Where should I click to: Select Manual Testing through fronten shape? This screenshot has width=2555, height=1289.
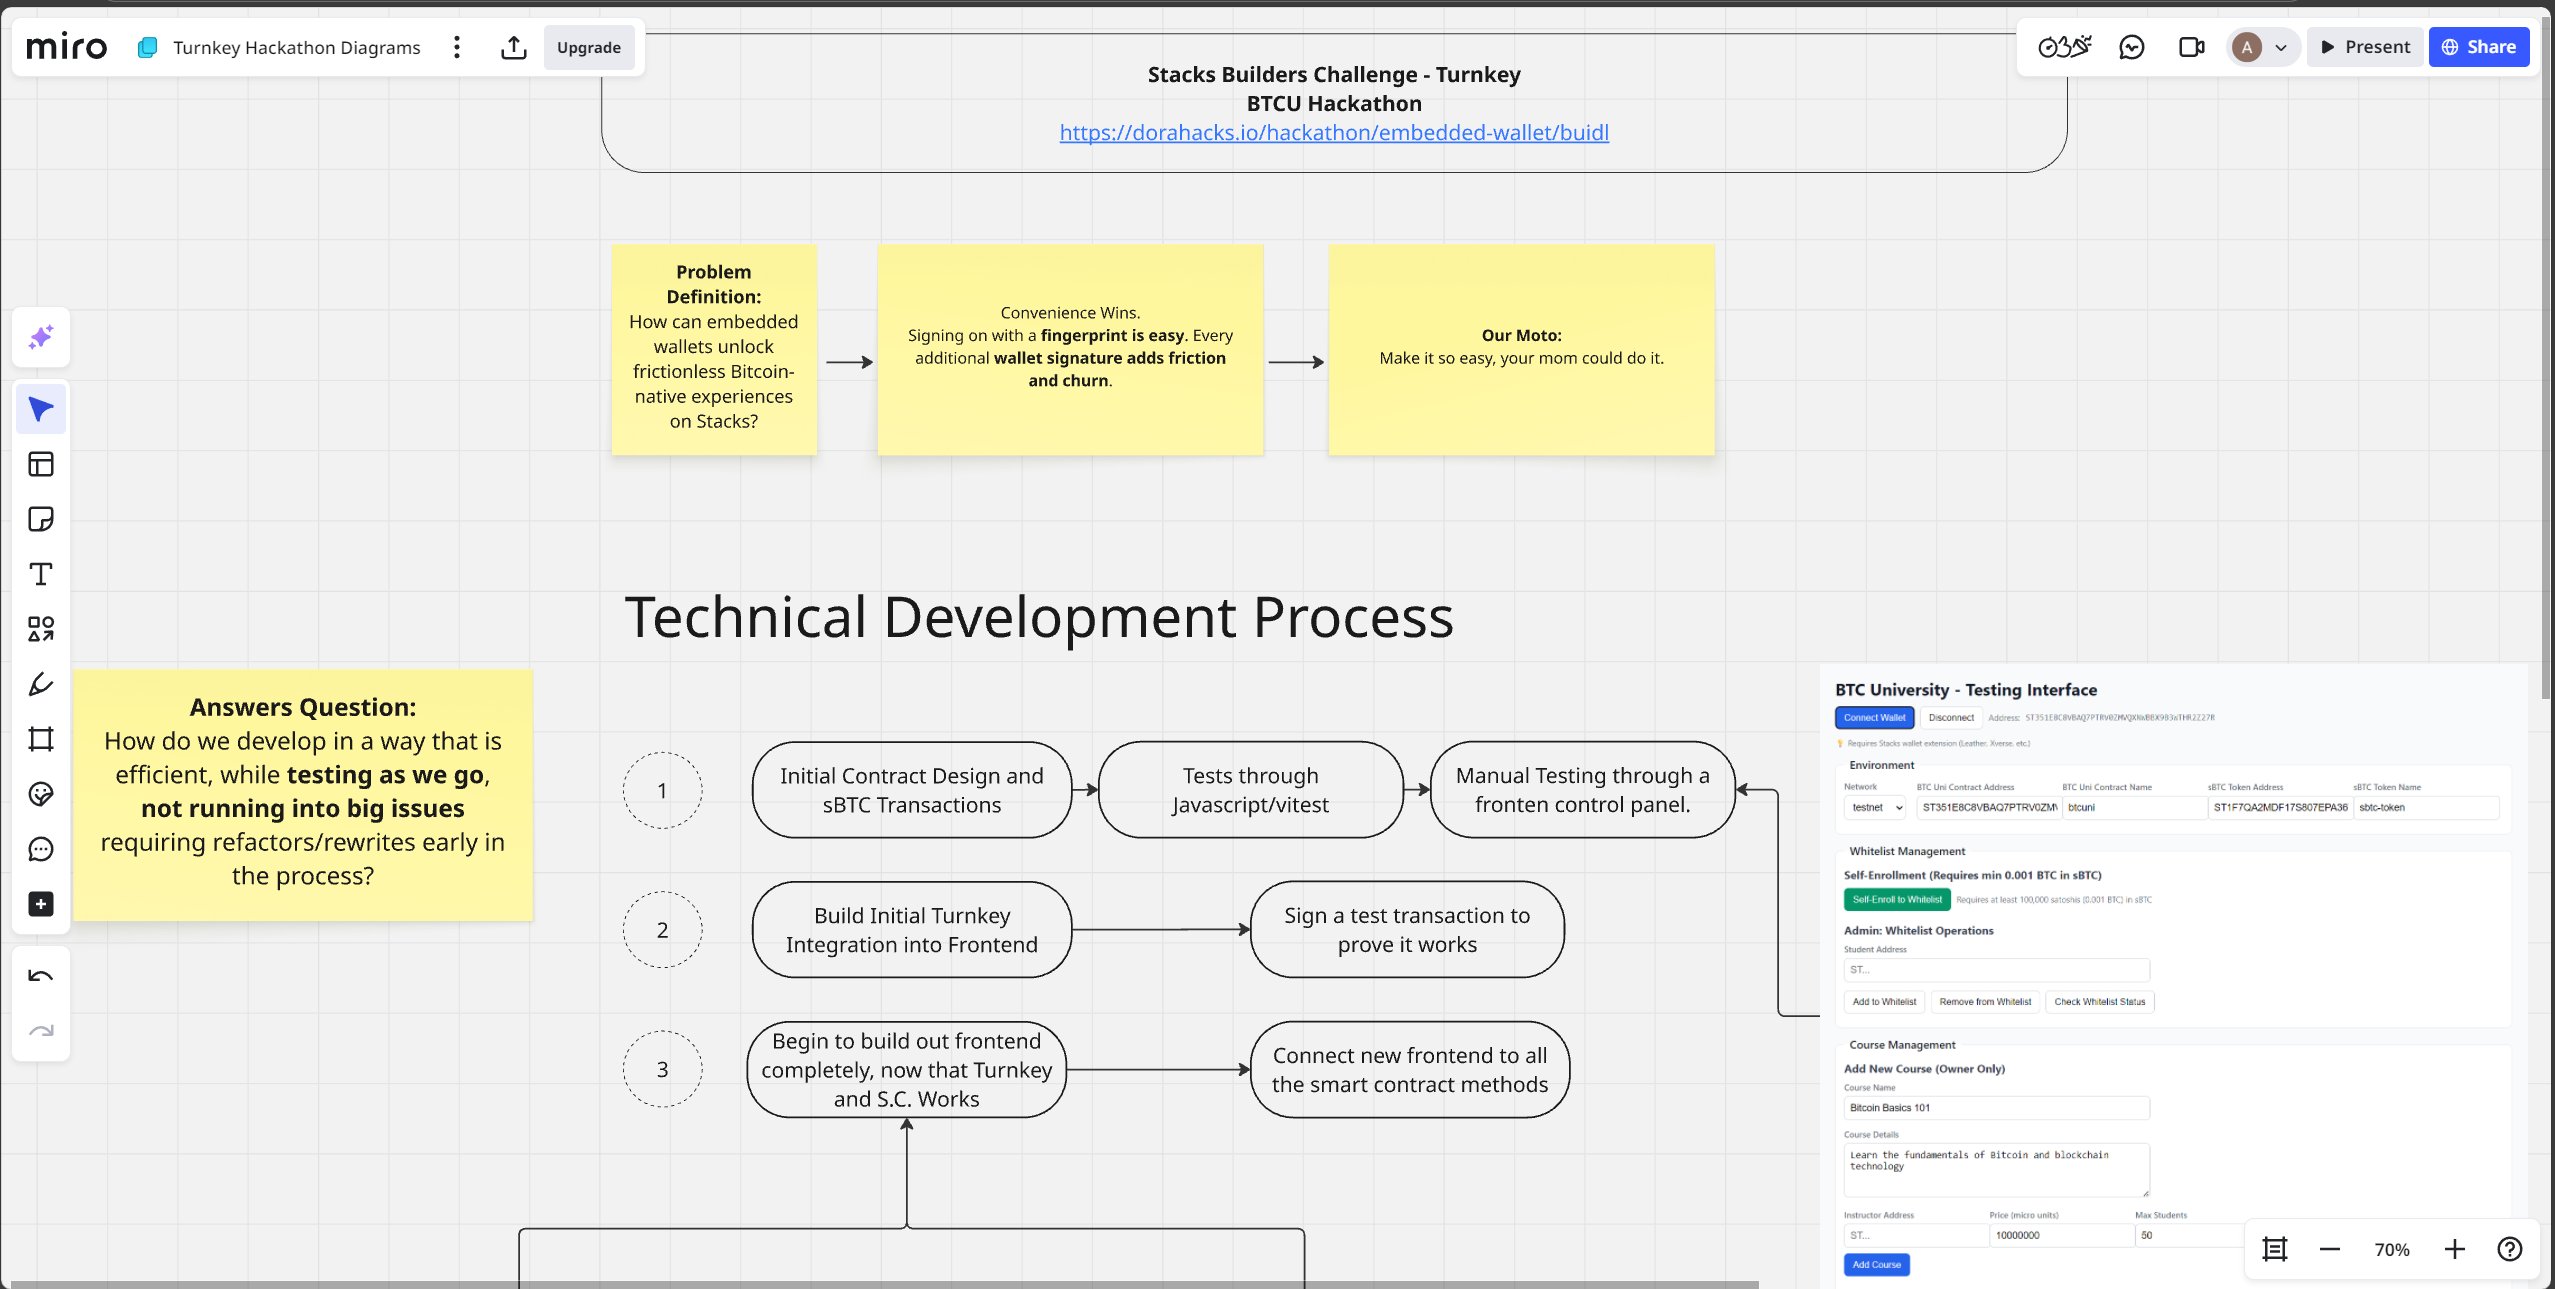tap(1582, 790)
